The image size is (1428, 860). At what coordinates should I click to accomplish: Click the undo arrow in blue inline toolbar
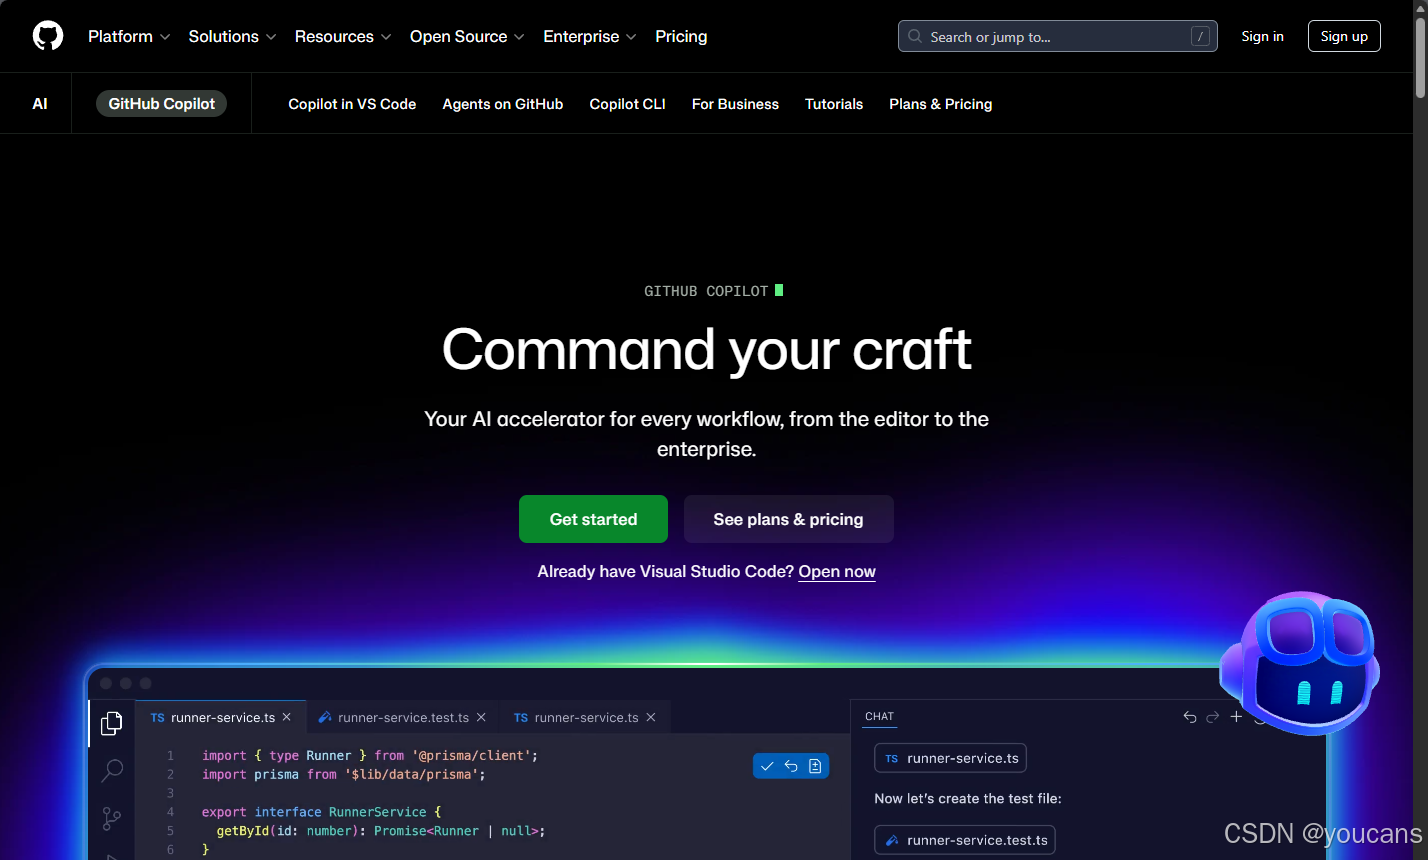[x=791, y=766]
